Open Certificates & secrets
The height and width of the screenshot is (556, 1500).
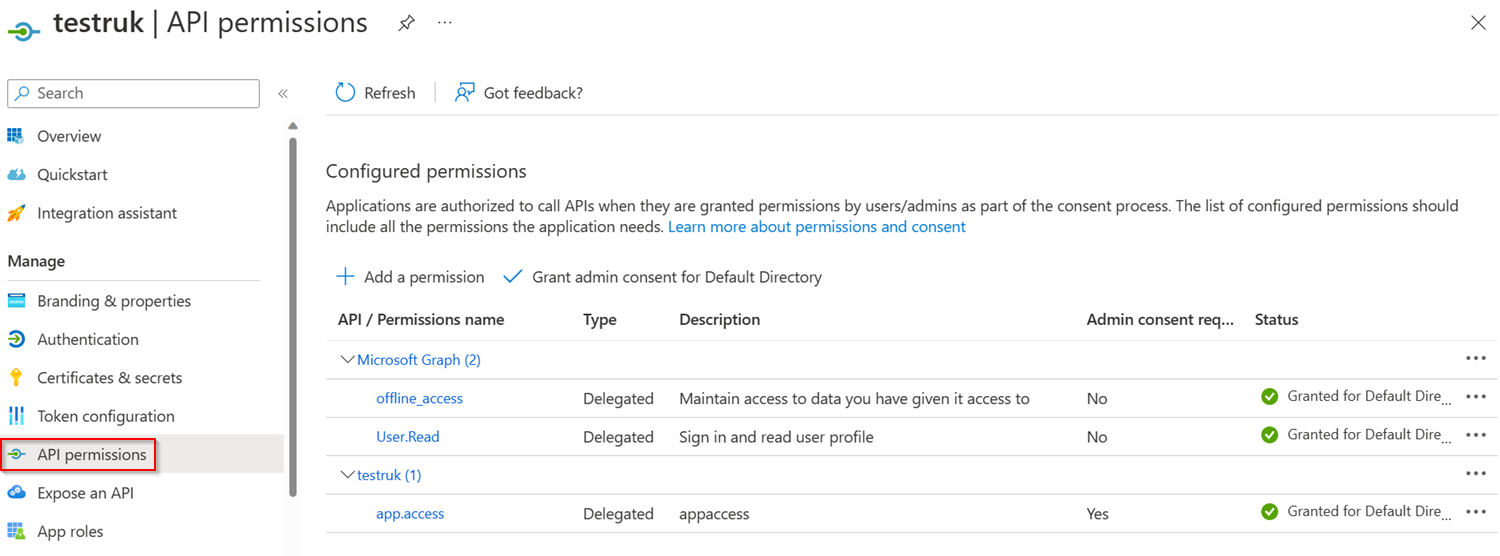[x=110, y=378]
